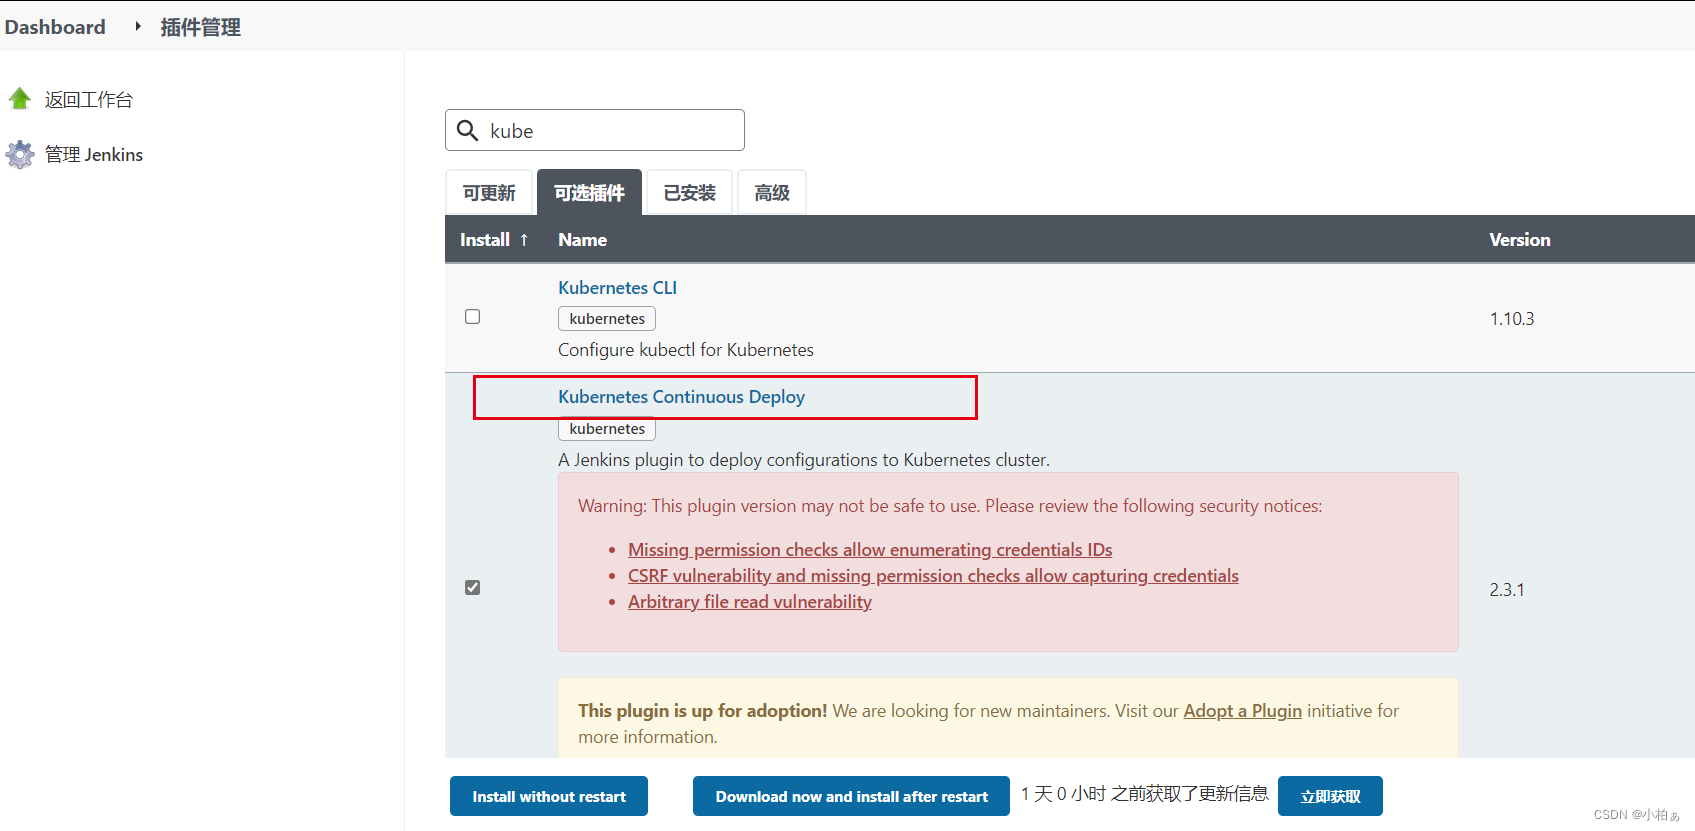Click the breadcrumb arrow after Dashboard

(x=138, y=26)
